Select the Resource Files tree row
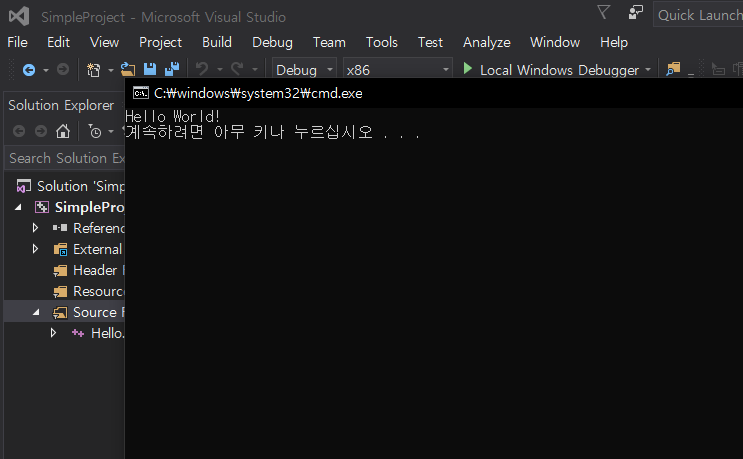This screenshot has height=459, width=743. coord(64,291)
